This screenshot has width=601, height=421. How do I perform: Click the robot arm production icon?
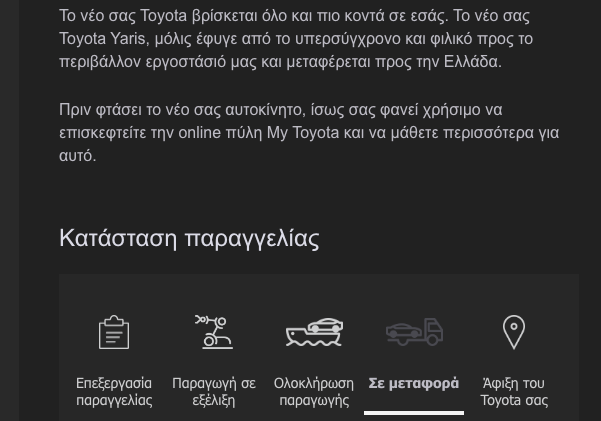pos(214,332)
